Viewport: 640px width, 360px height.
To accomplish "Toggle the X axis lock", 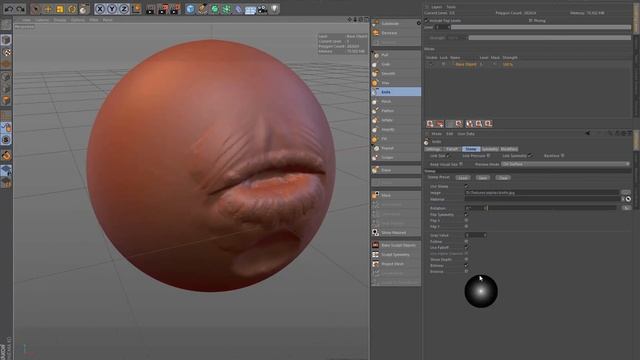I will [x=100, y=9].
